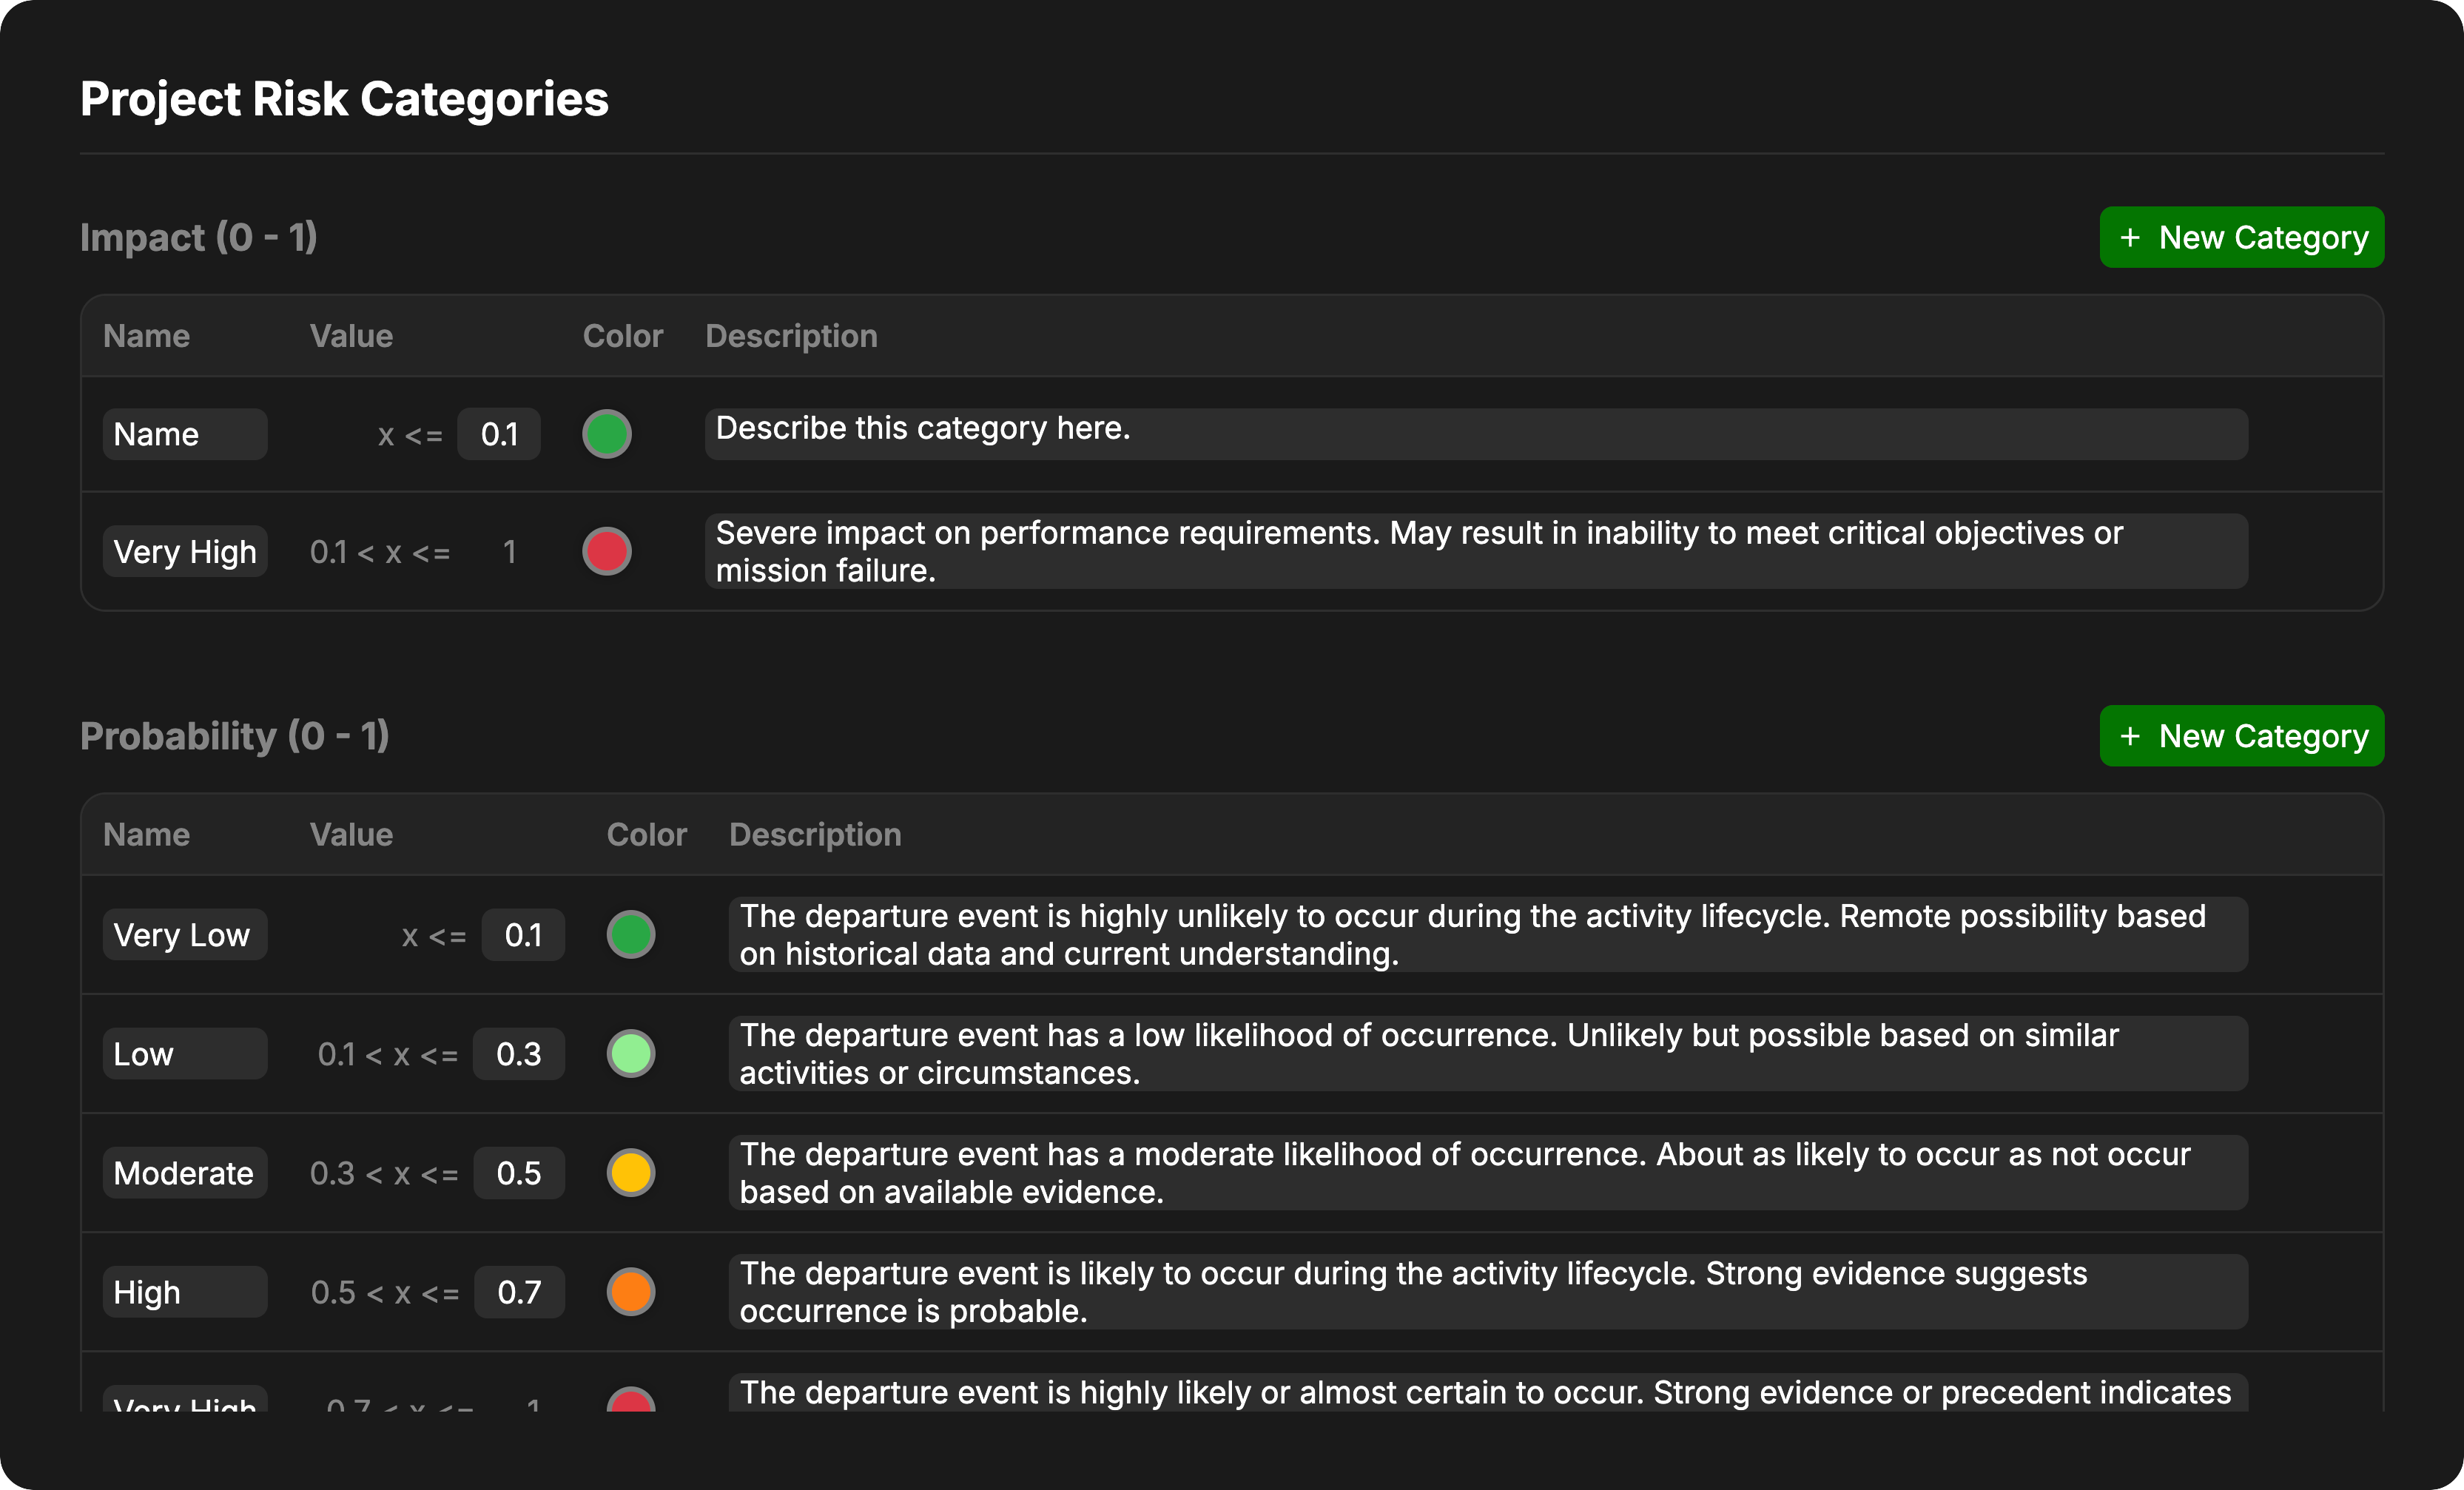
Task: Open yellow color swatch for Moderate probability
Action: tap(631, 1173)
